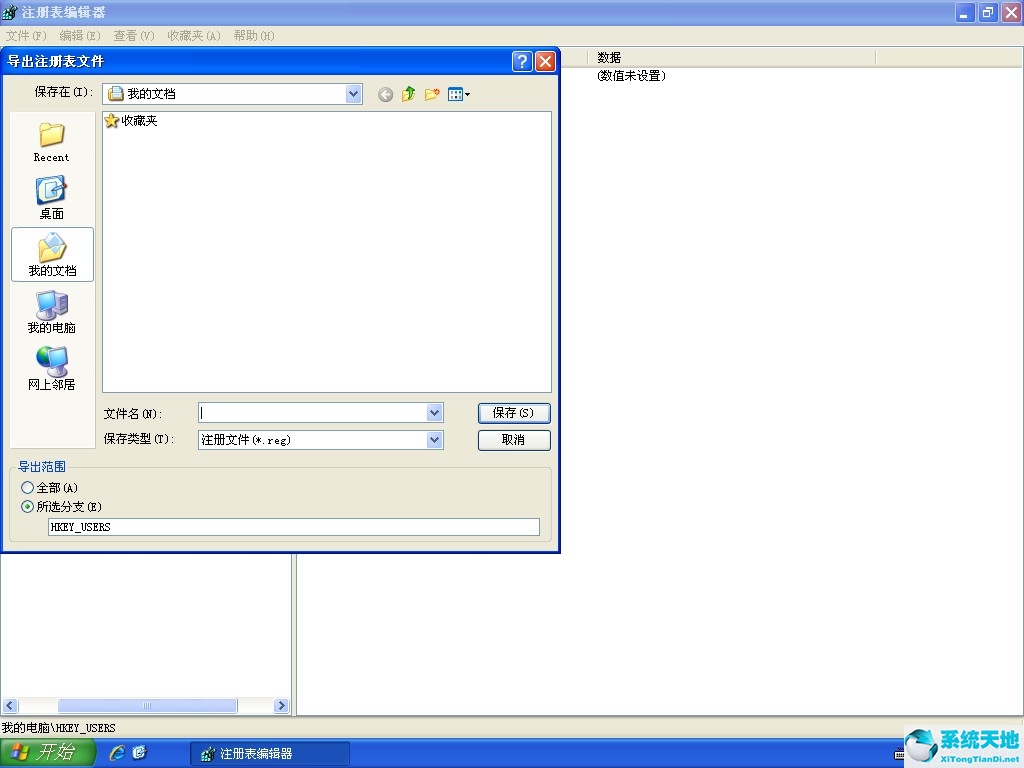Image resolution: width=1024 pixels, height=768 pixels.
Task: Open Network Neighborhood (网上邻居) location
Action: coord(51,368)
